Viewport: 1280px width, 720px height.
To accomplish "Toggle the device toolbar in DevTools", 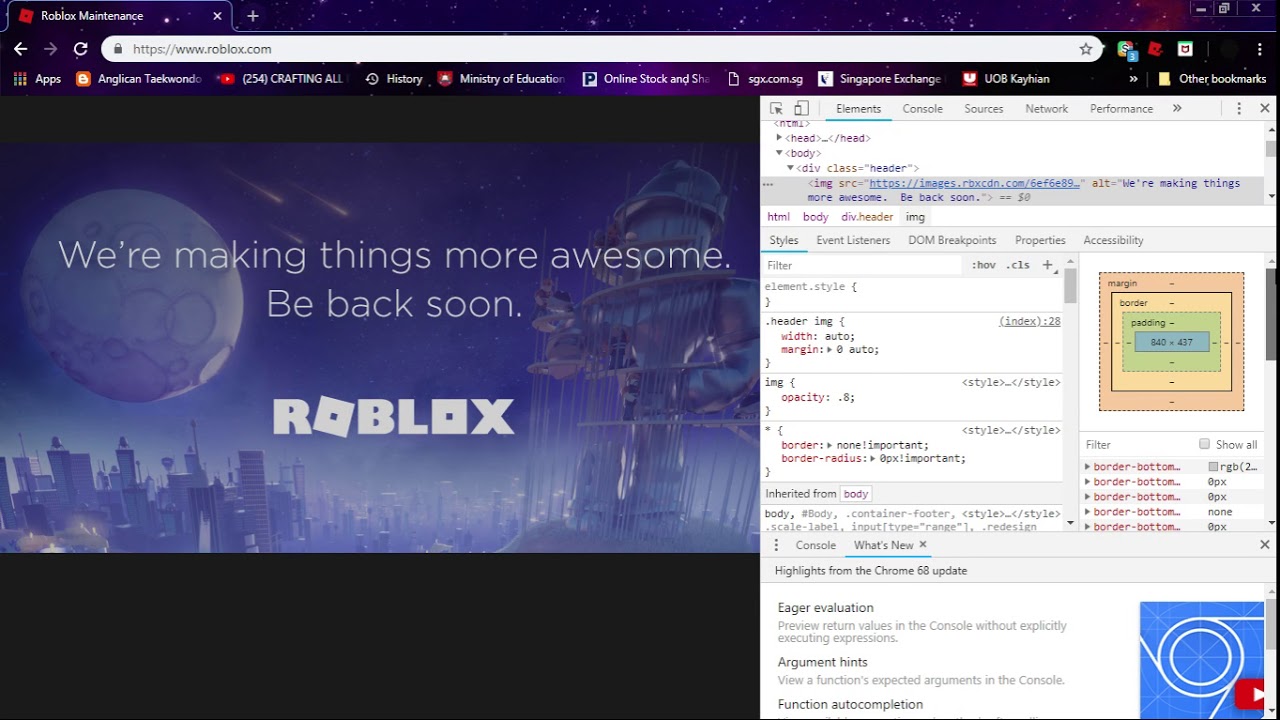I will (801, 108).
